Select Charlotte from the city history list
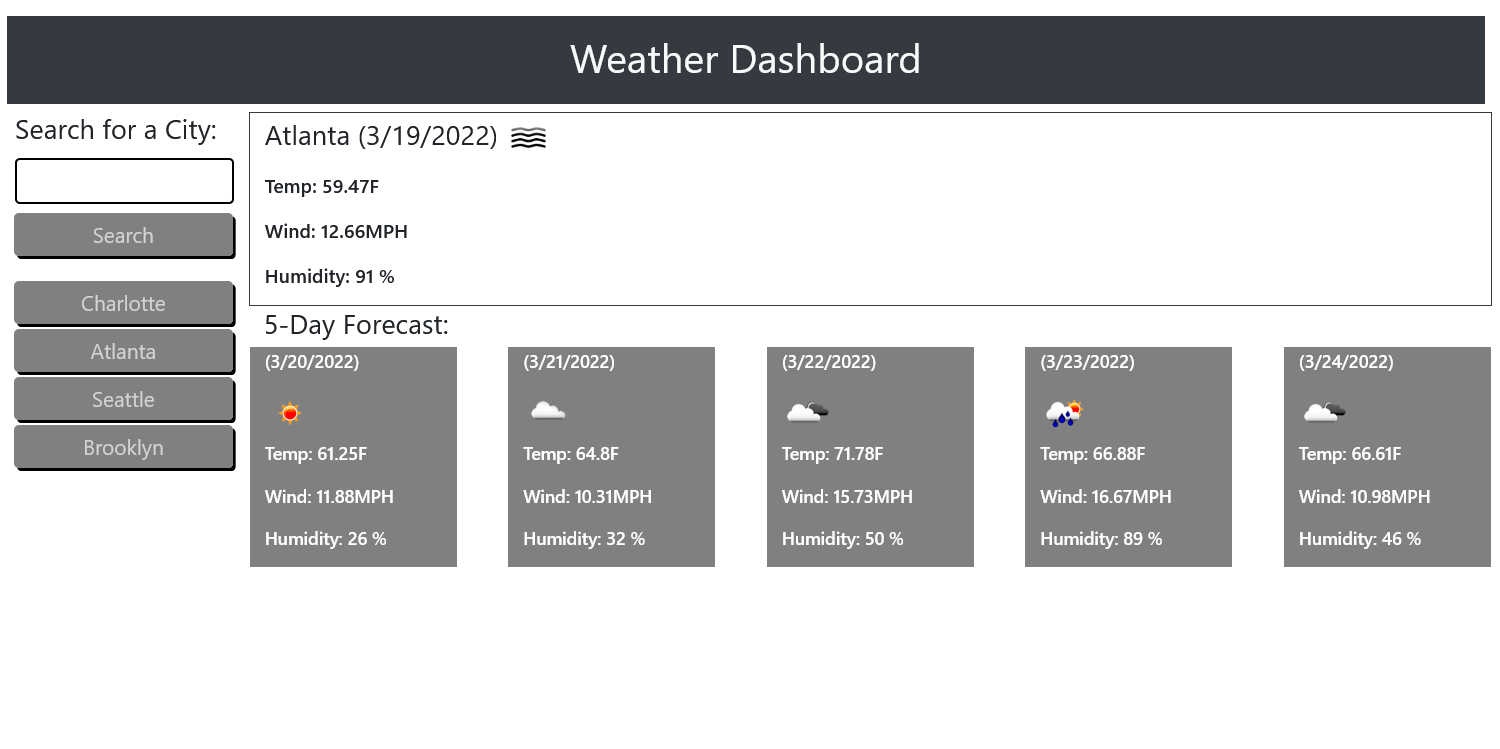Screen dimensions: 1500x749 (x=123, y=303)
